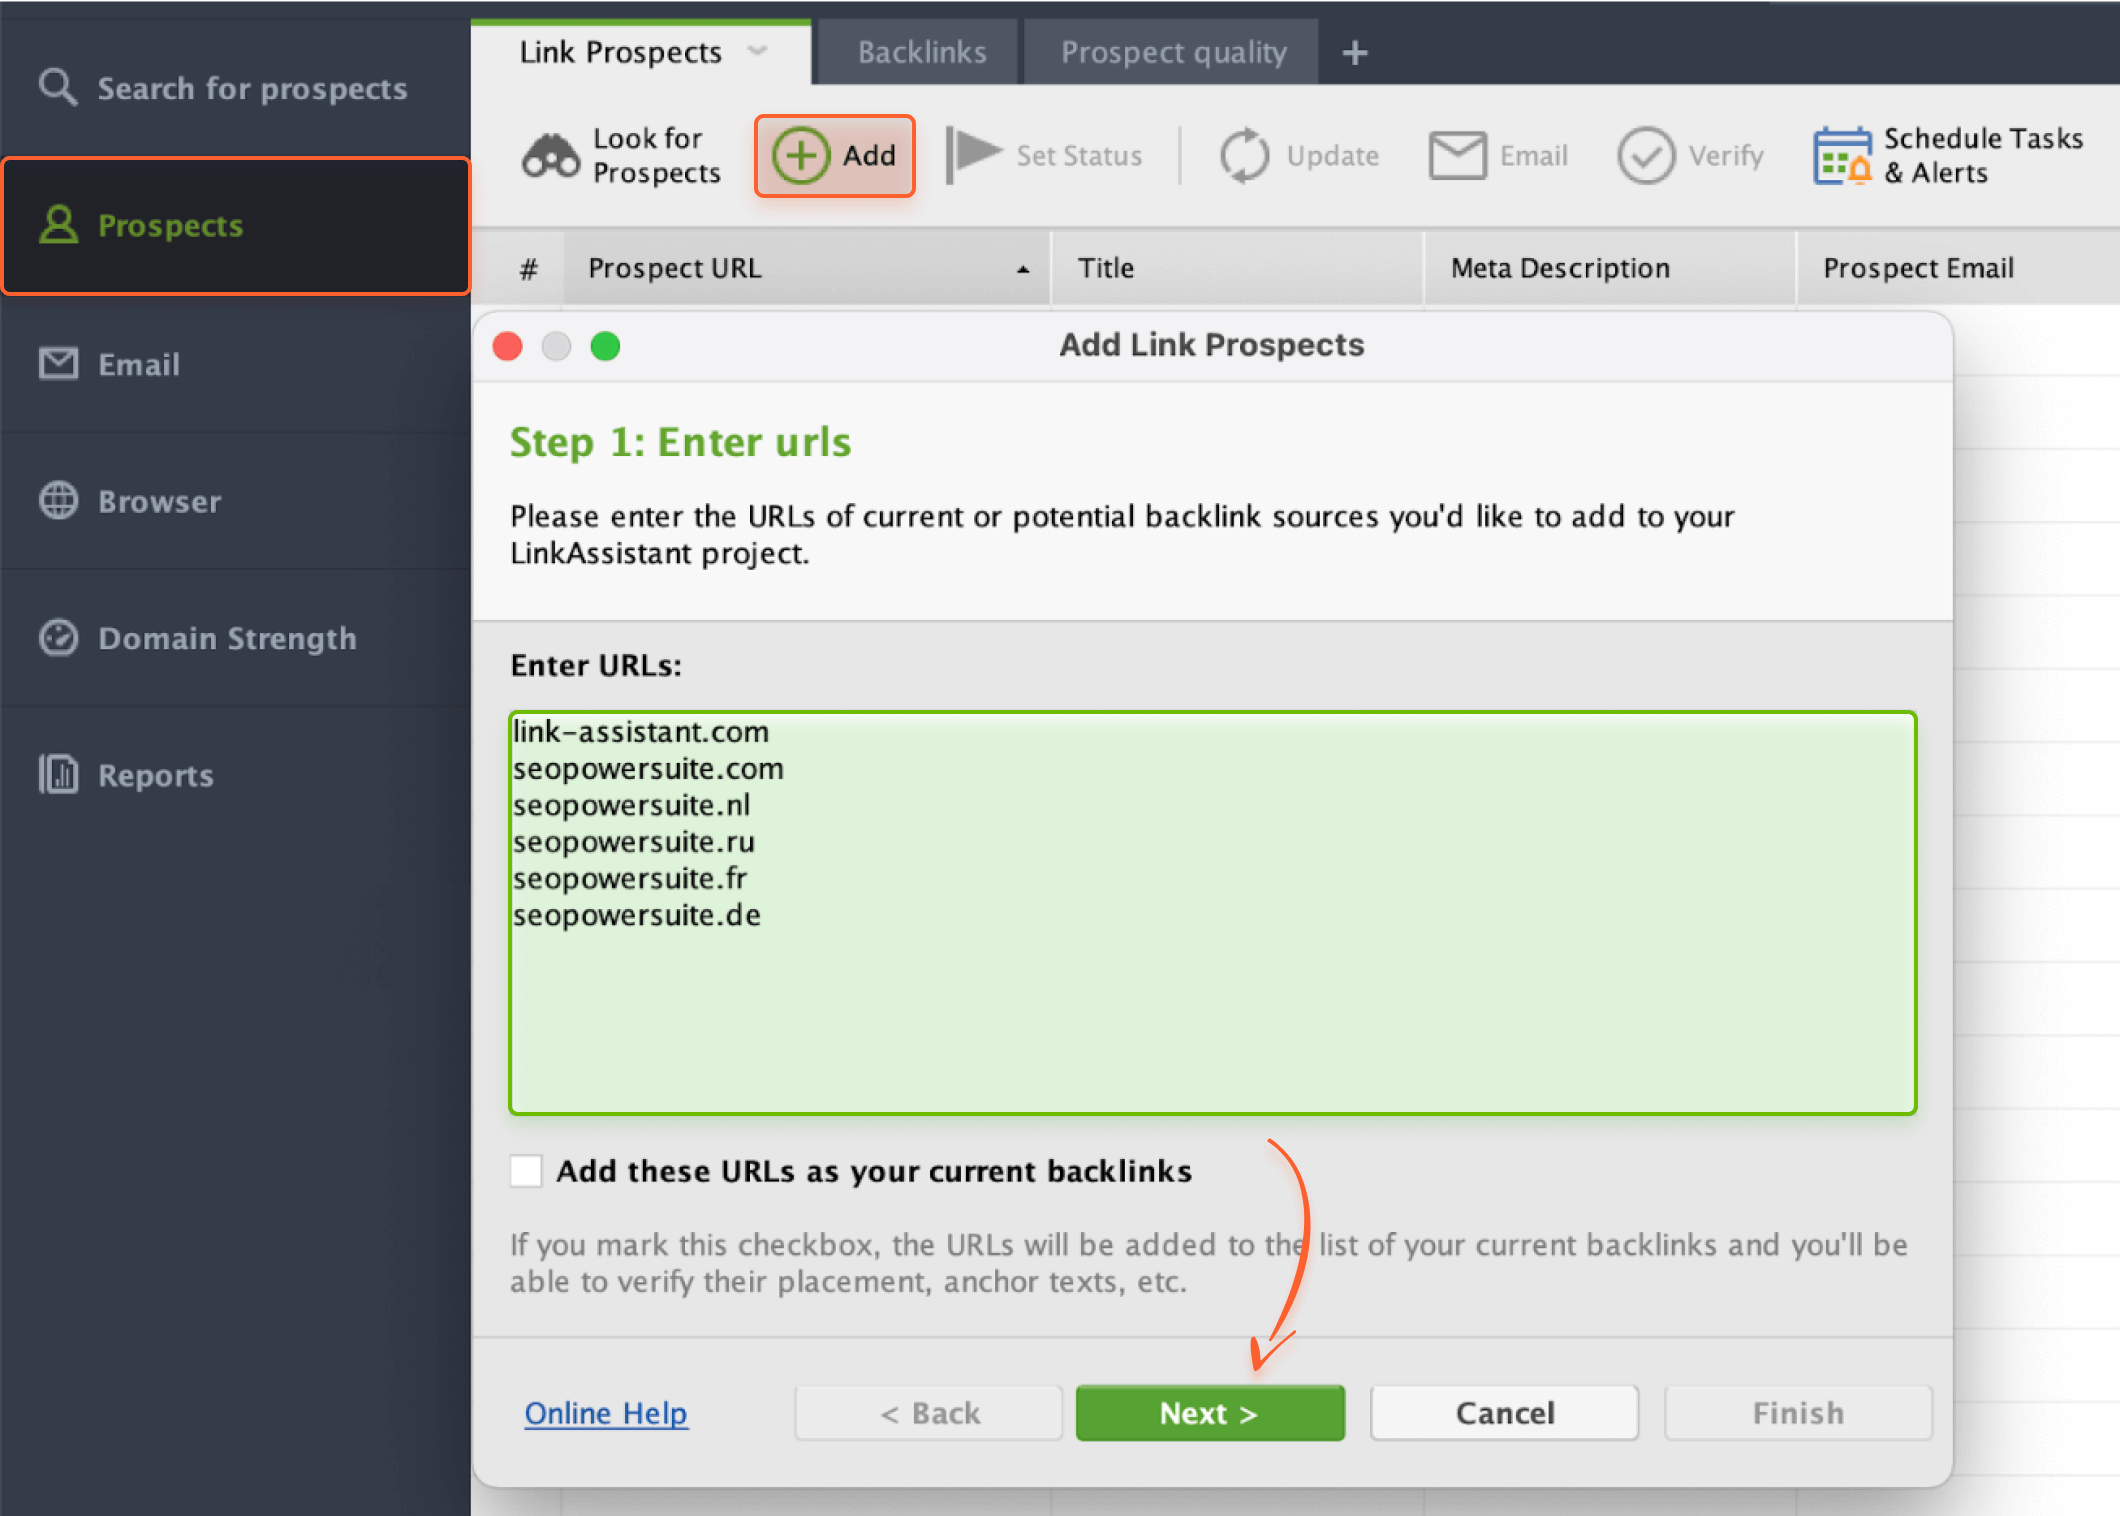The height and width of the screenshot is (1516, 2120).
Task: Click the Verify checkmark icon
Action: (1645, 156)
